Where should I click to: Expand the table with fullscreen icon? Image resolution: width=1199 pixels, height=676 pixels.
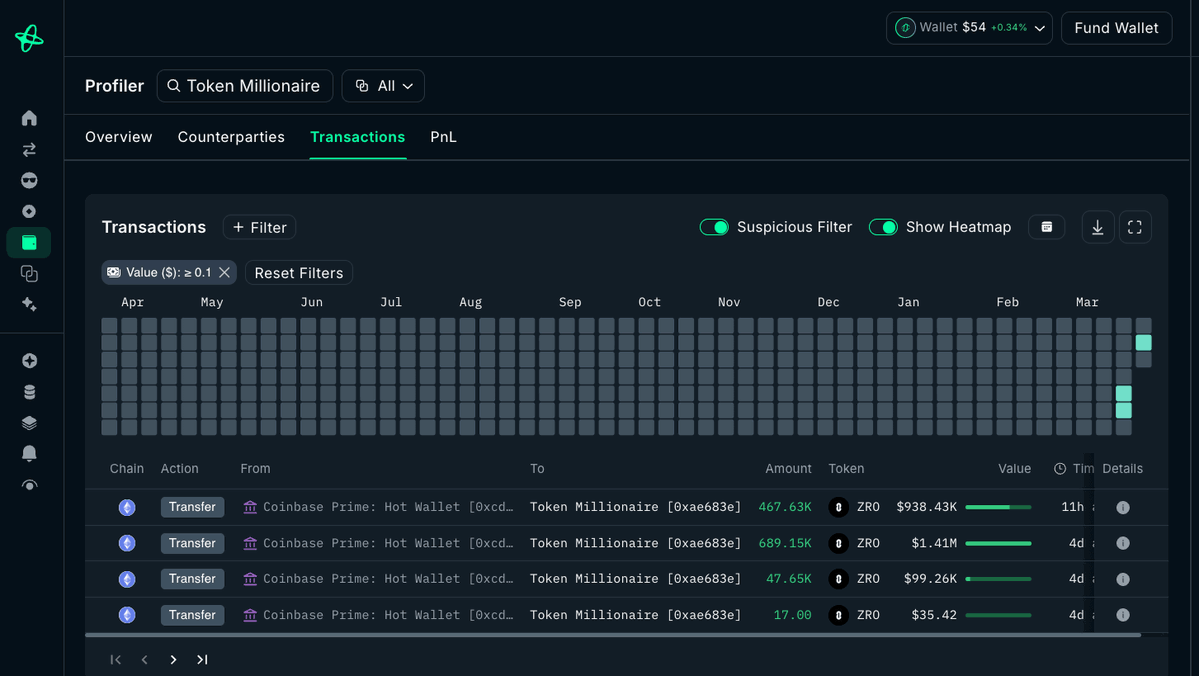click(x=1135, y=227)
